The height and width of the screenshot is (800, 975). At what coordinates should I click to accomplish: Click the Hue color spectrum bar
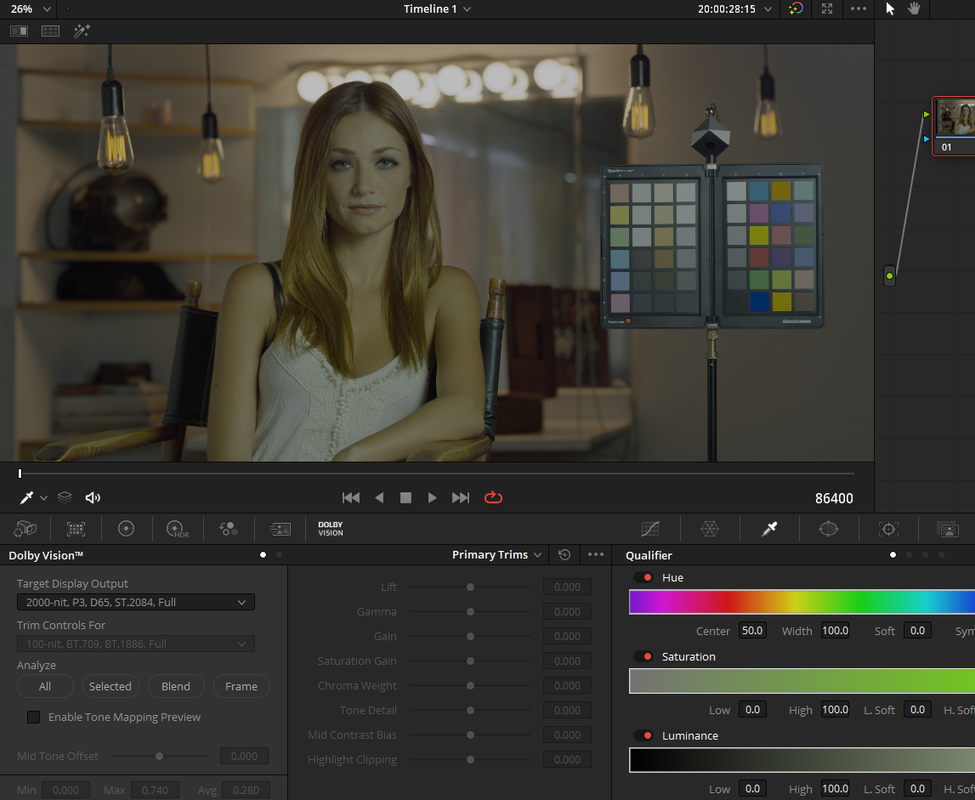point(802,602)
